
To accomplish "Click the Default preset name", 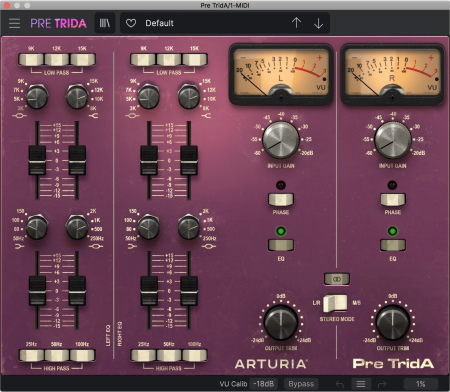I will click(159, 23).
